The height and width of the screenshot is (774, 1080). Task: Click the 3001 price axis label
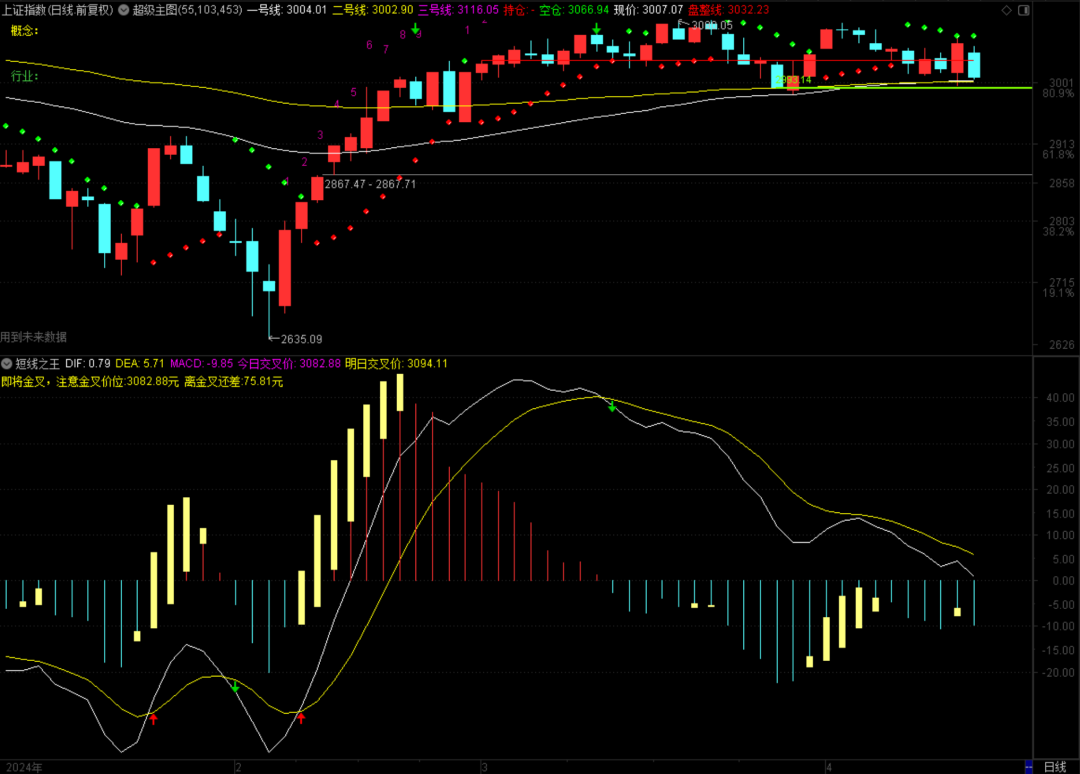1061,83
